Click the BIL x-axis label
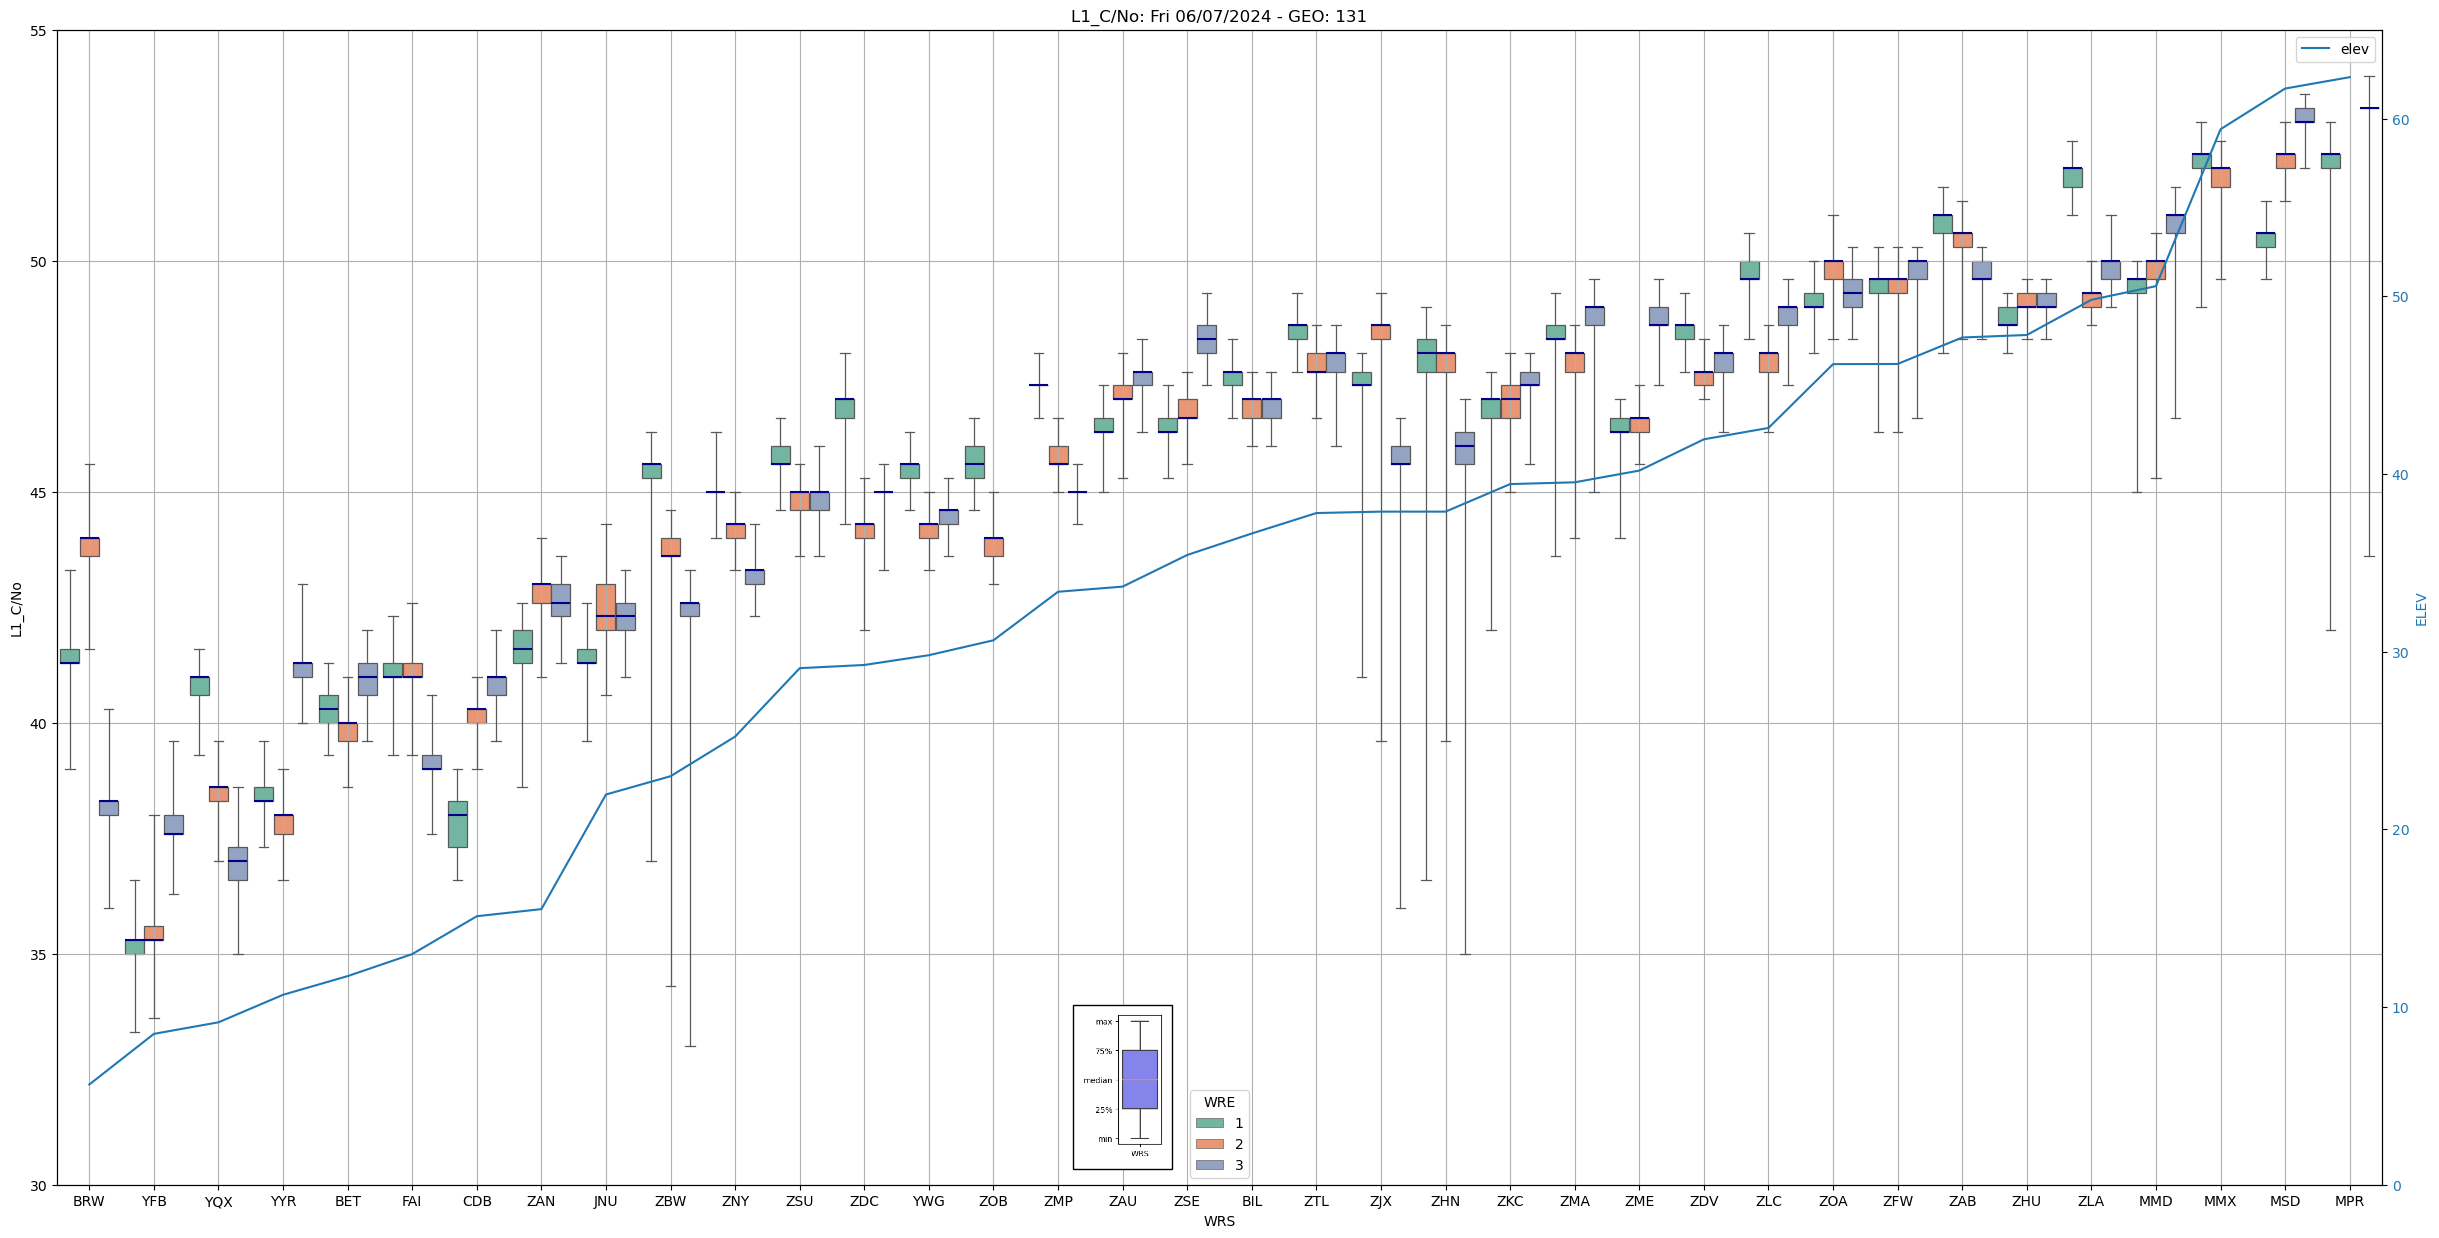Viewport: 2439px width, 1238px height. [x=1252, y=1201]
